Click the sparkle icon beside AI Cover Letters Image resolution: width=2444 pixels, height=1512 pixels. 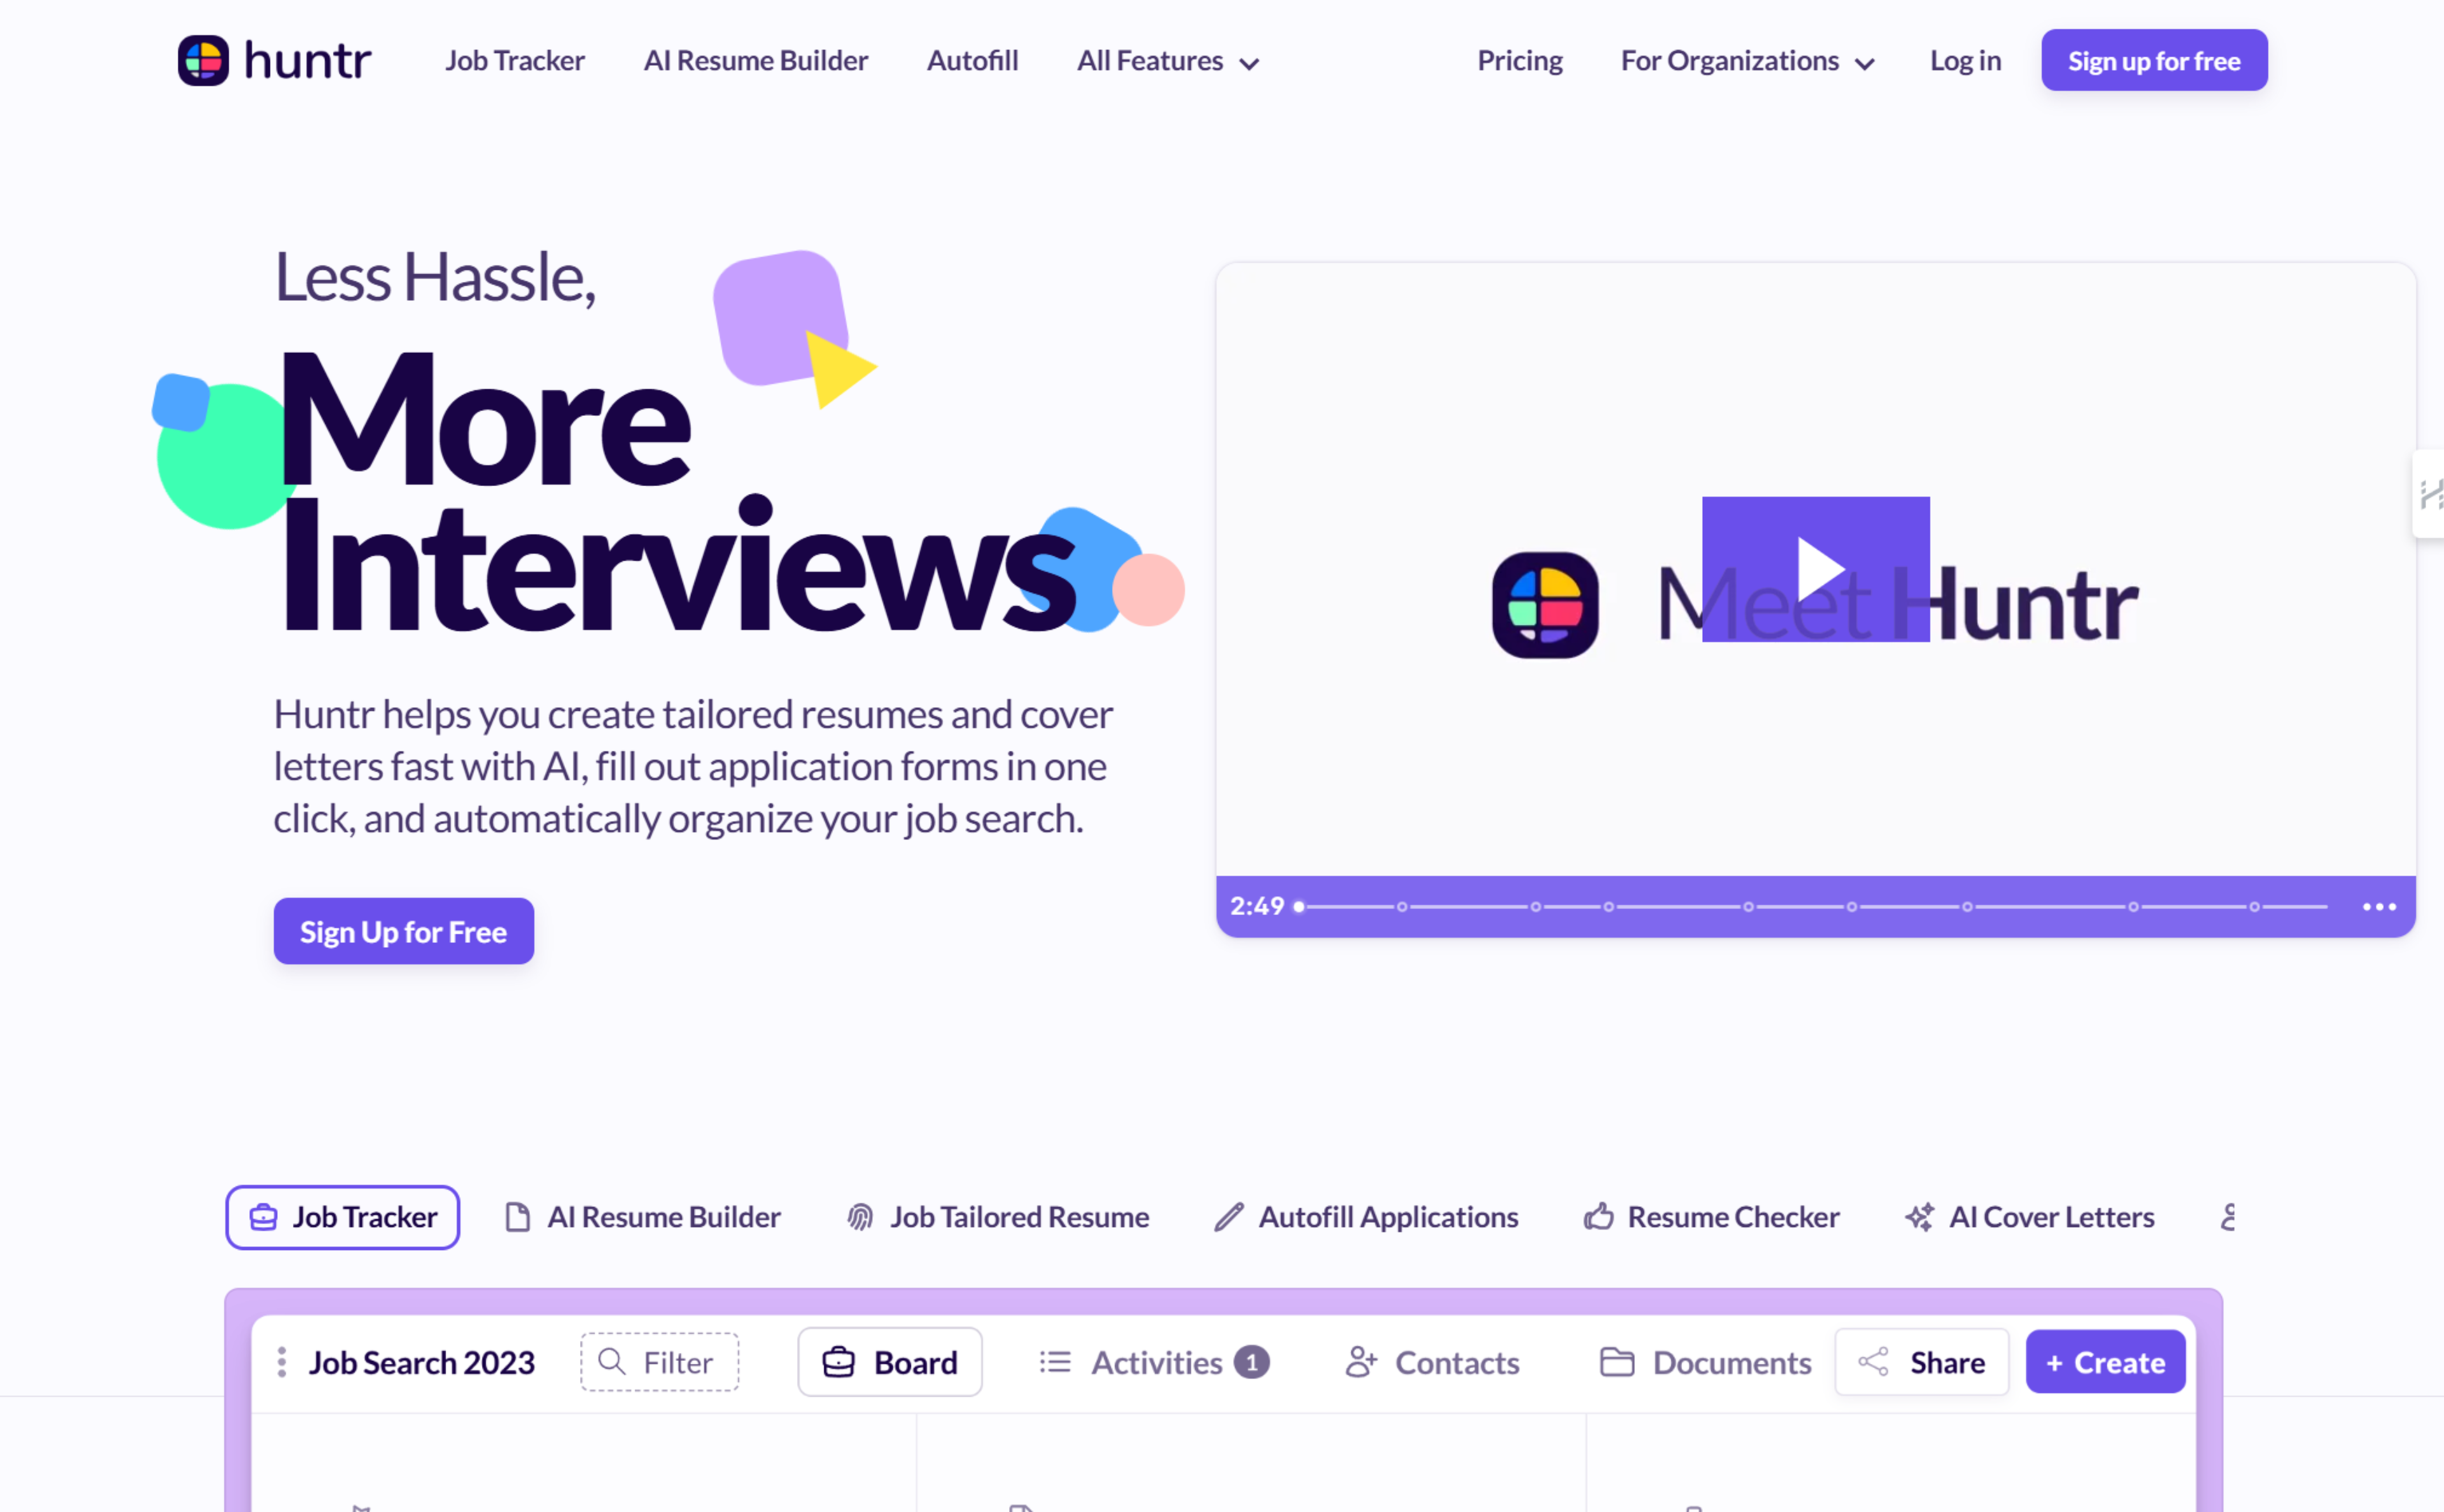click(1919, 1217)
